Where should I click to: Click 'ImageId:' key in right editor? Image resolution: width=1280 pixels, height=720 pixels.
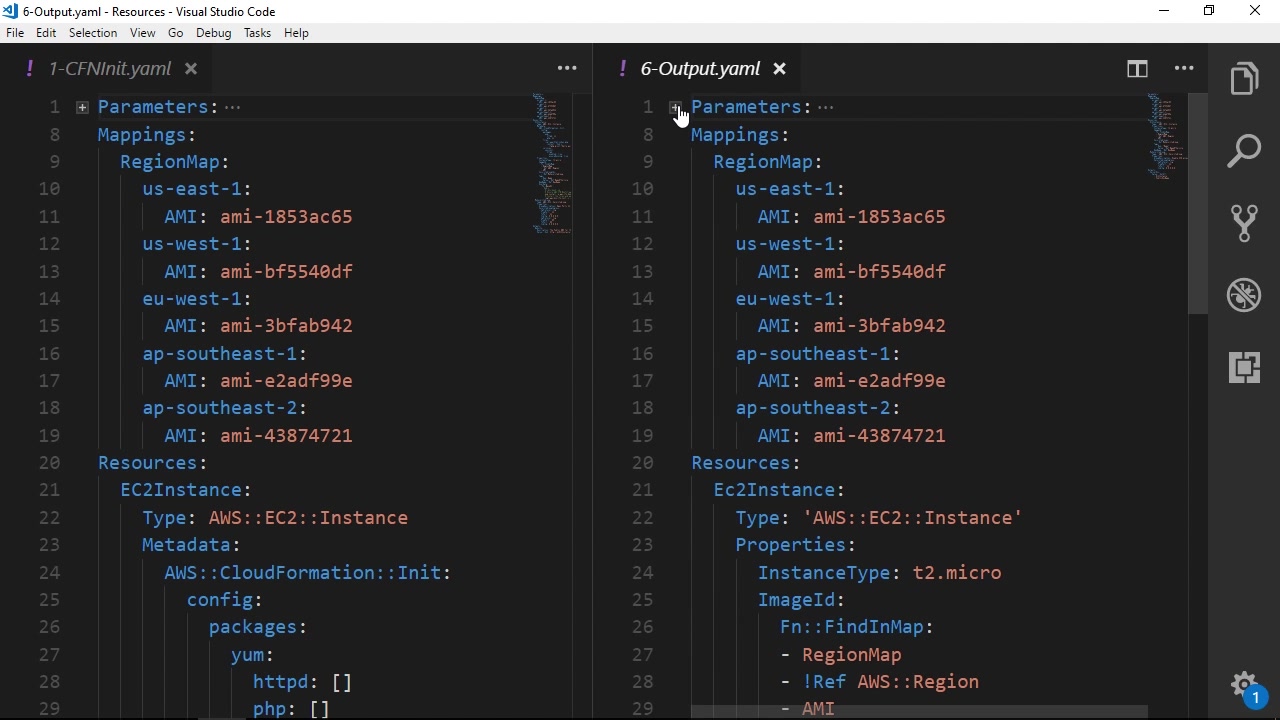click(802, 600)
